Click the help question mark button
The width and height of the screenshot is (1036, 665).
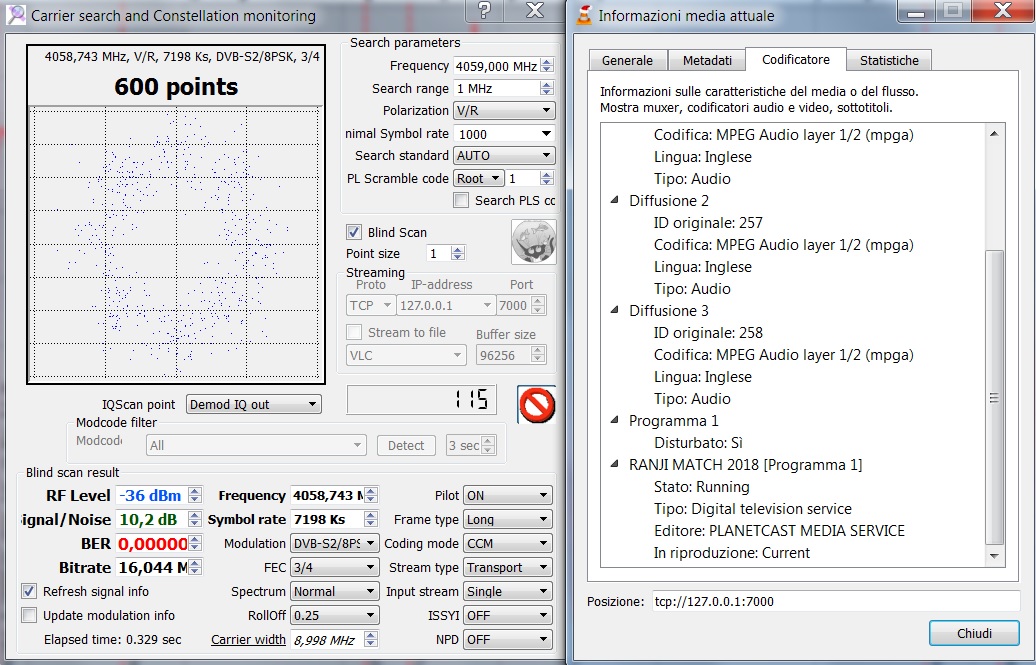pyautogui.click(x=484, y=11)
